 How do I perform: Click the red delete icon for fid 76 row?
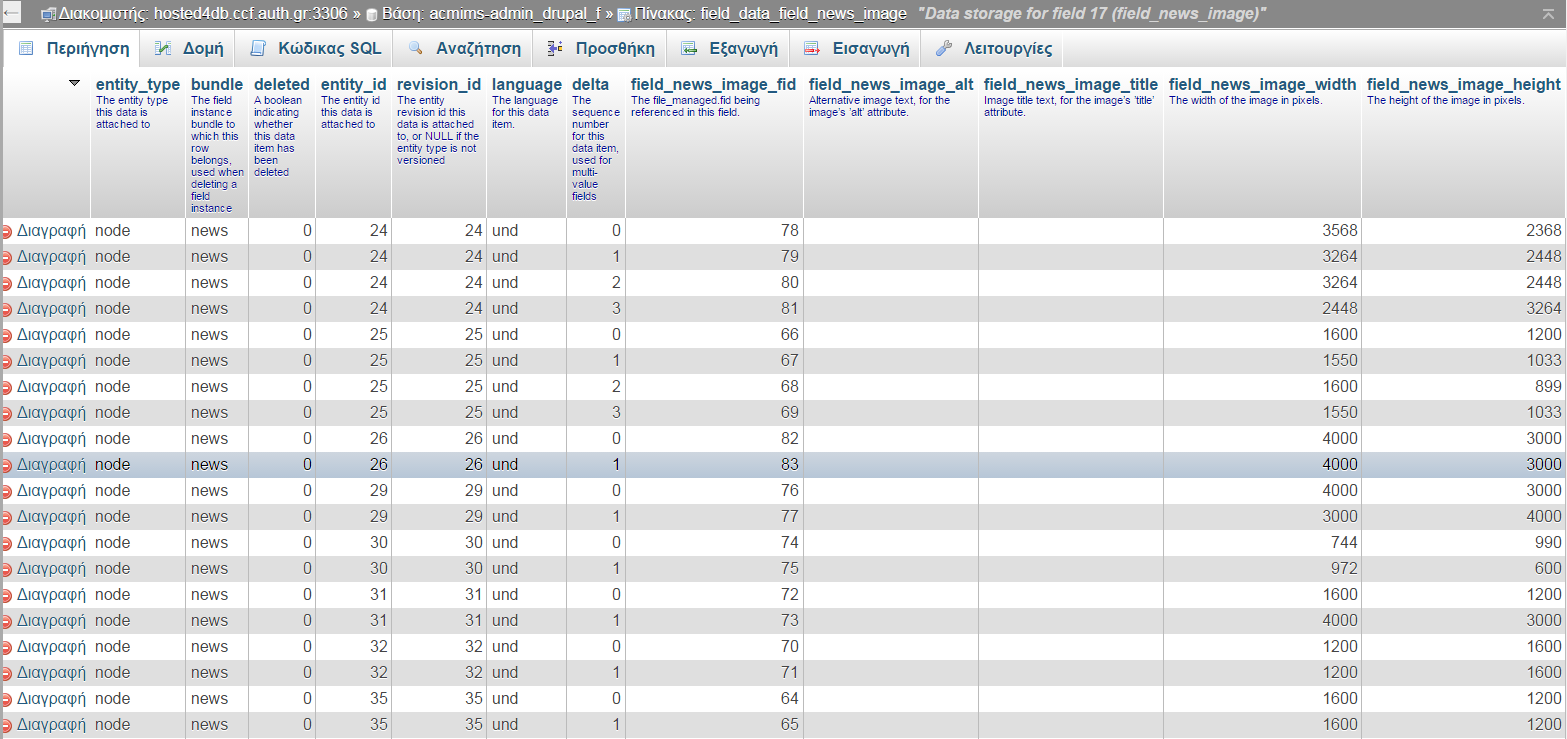7,491
